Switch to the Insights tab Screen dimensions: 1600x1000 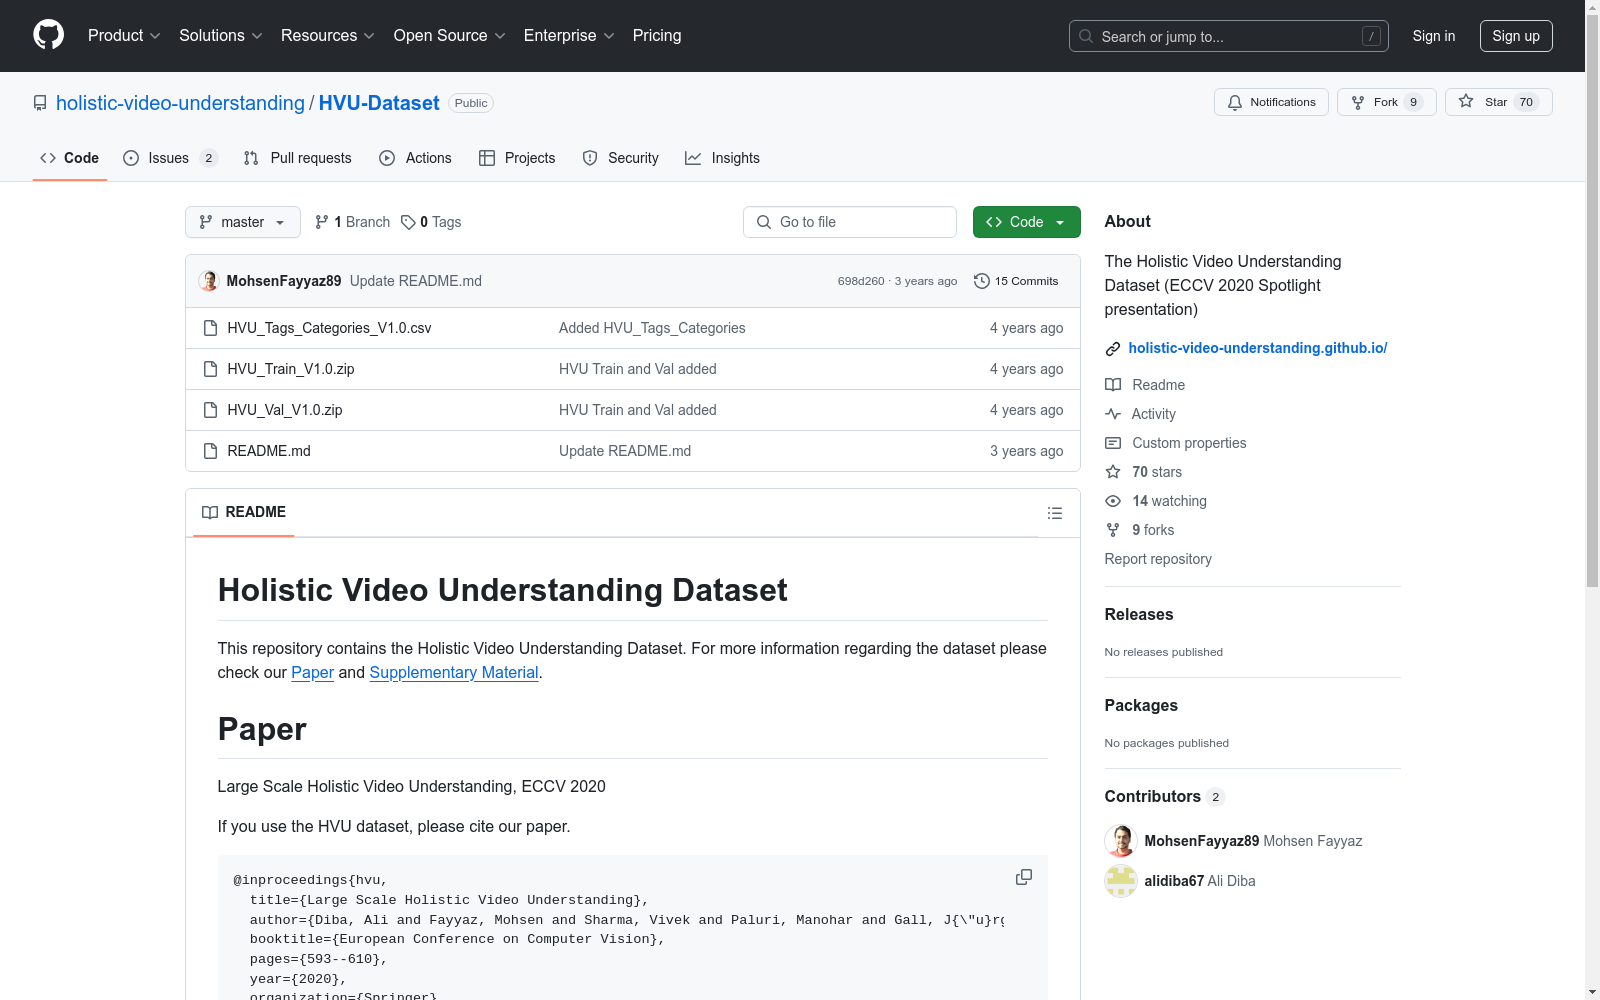click(722, 158)
